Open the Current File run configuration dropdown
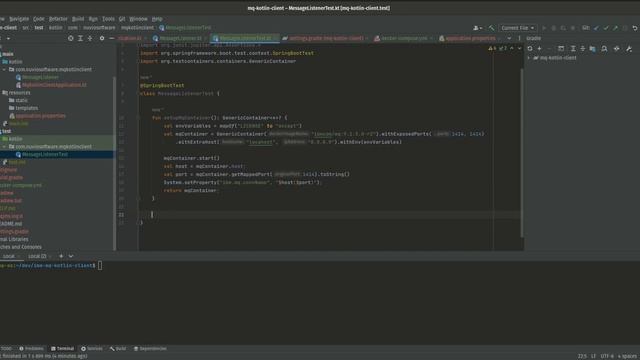 click(x=518, y=28)
